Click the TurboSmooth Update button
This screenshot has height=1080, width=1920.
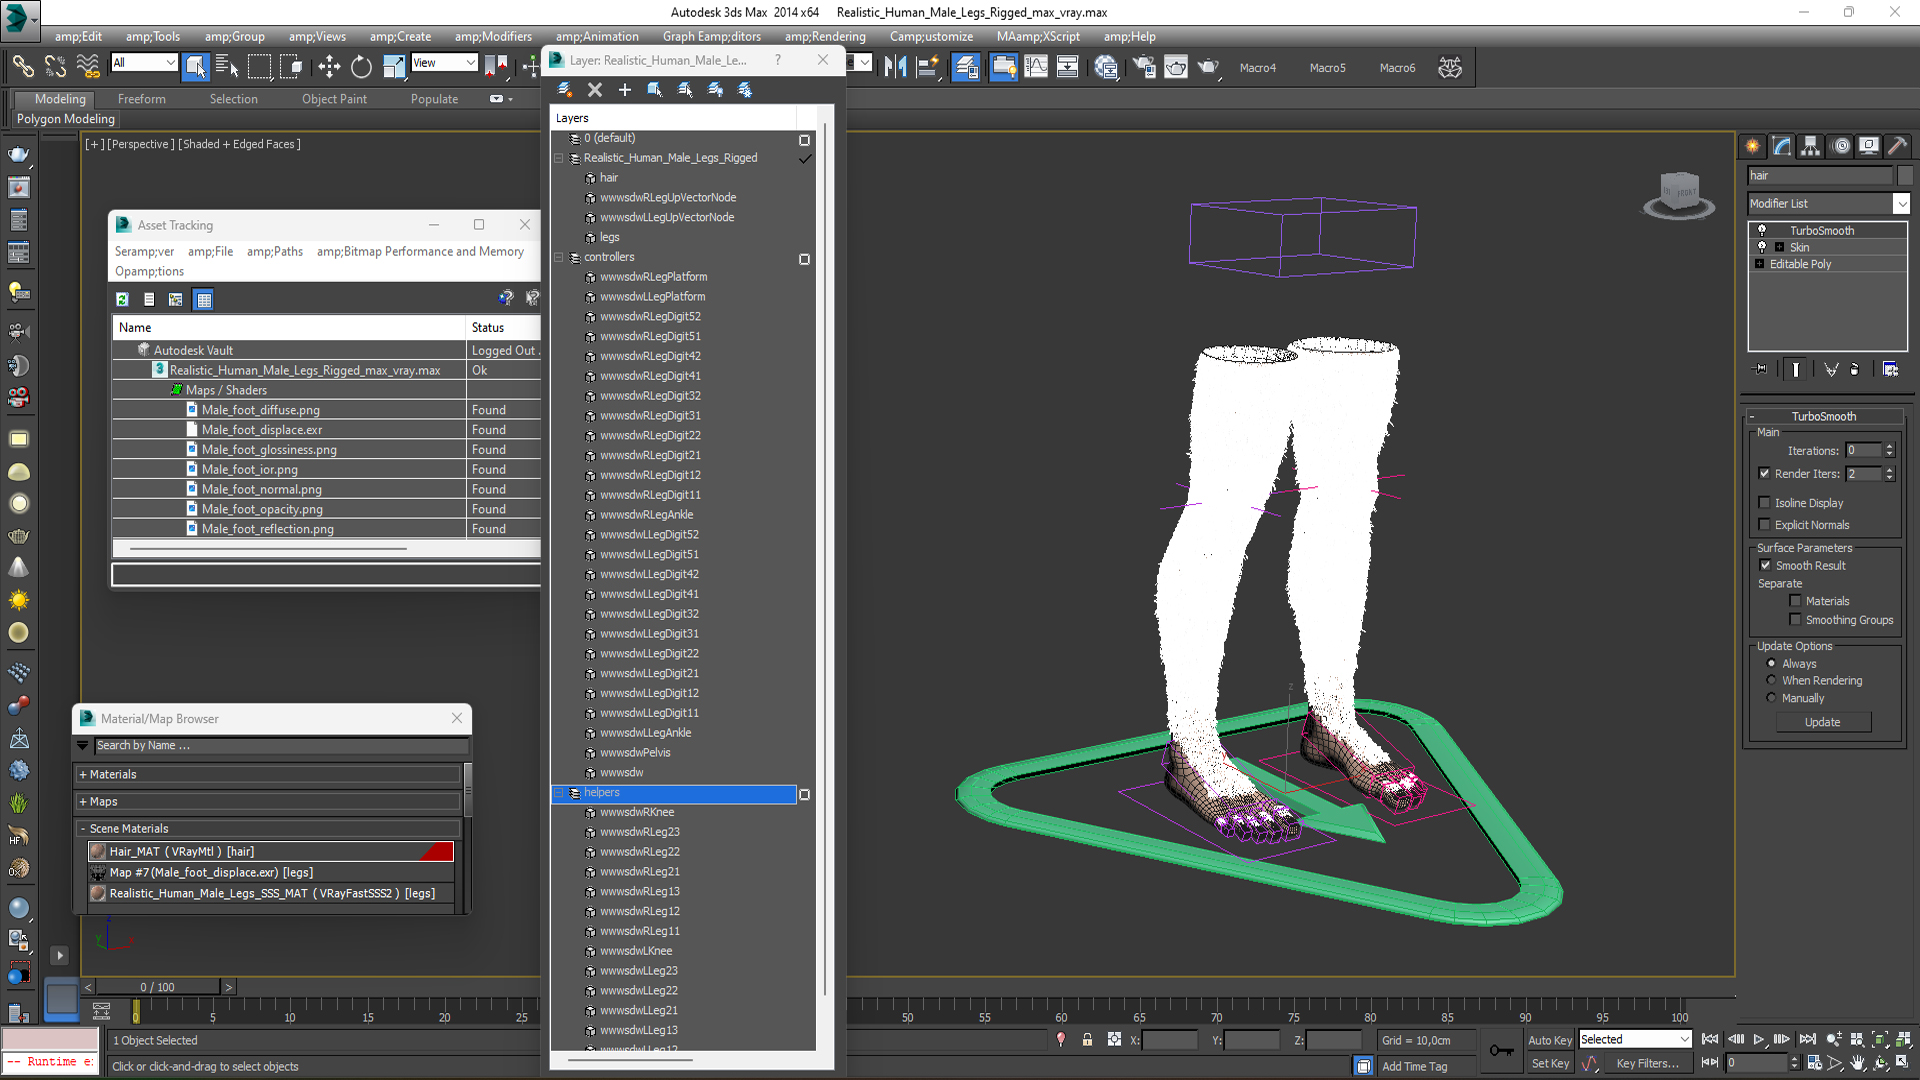[1823, 722]
